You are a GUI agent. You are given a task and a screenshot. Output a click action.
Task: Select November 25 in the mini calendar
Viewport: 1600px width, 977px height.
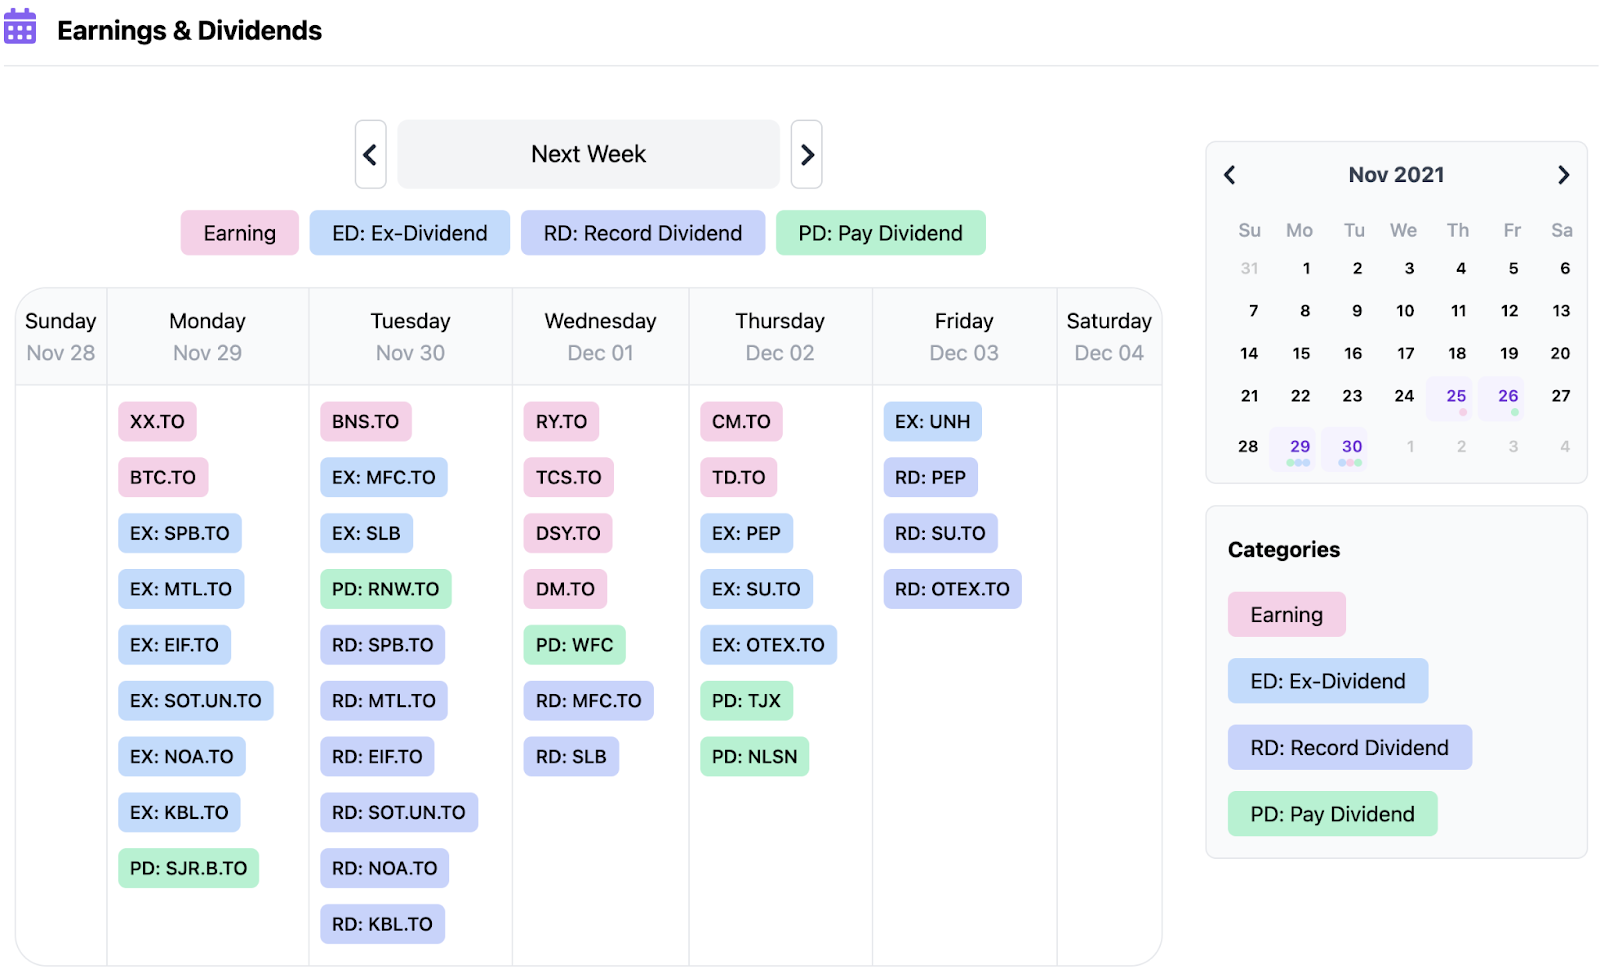pyautogui.click(x=1456, y=396)
